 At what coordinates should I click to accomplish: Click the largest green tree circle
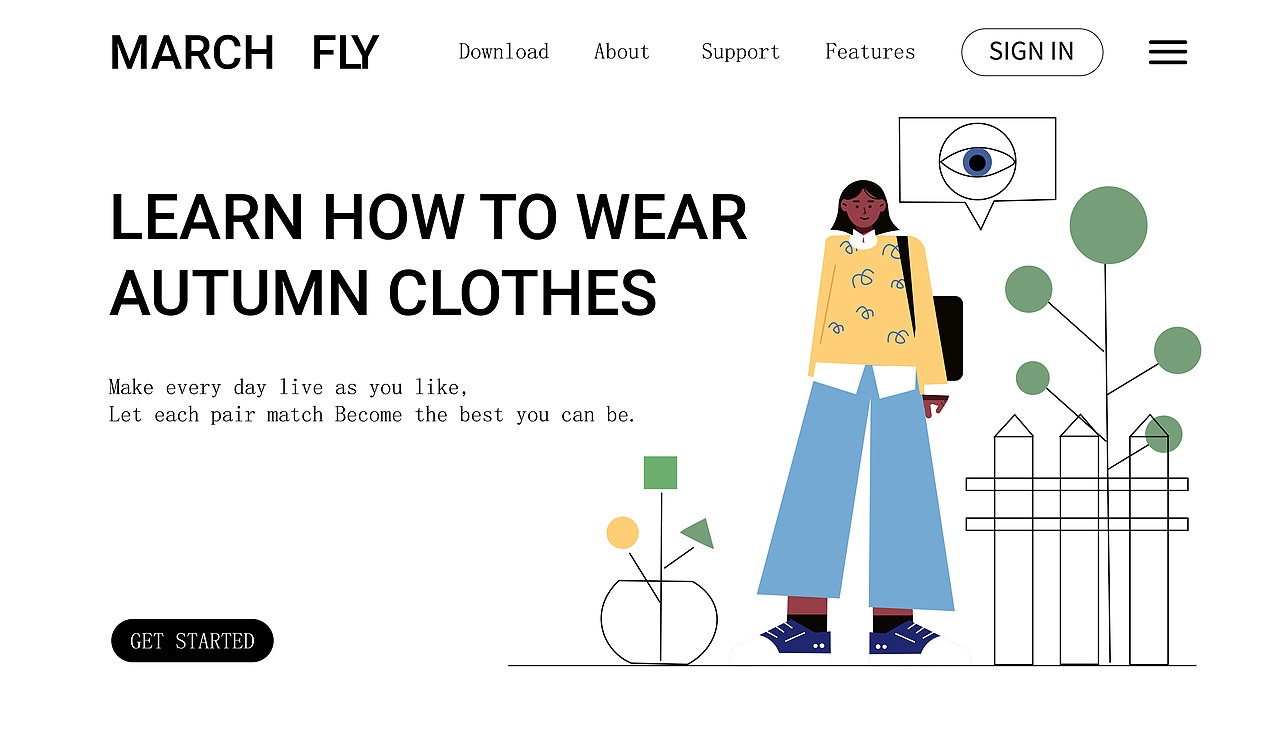pyautogui.click(x=1108, y=225)
